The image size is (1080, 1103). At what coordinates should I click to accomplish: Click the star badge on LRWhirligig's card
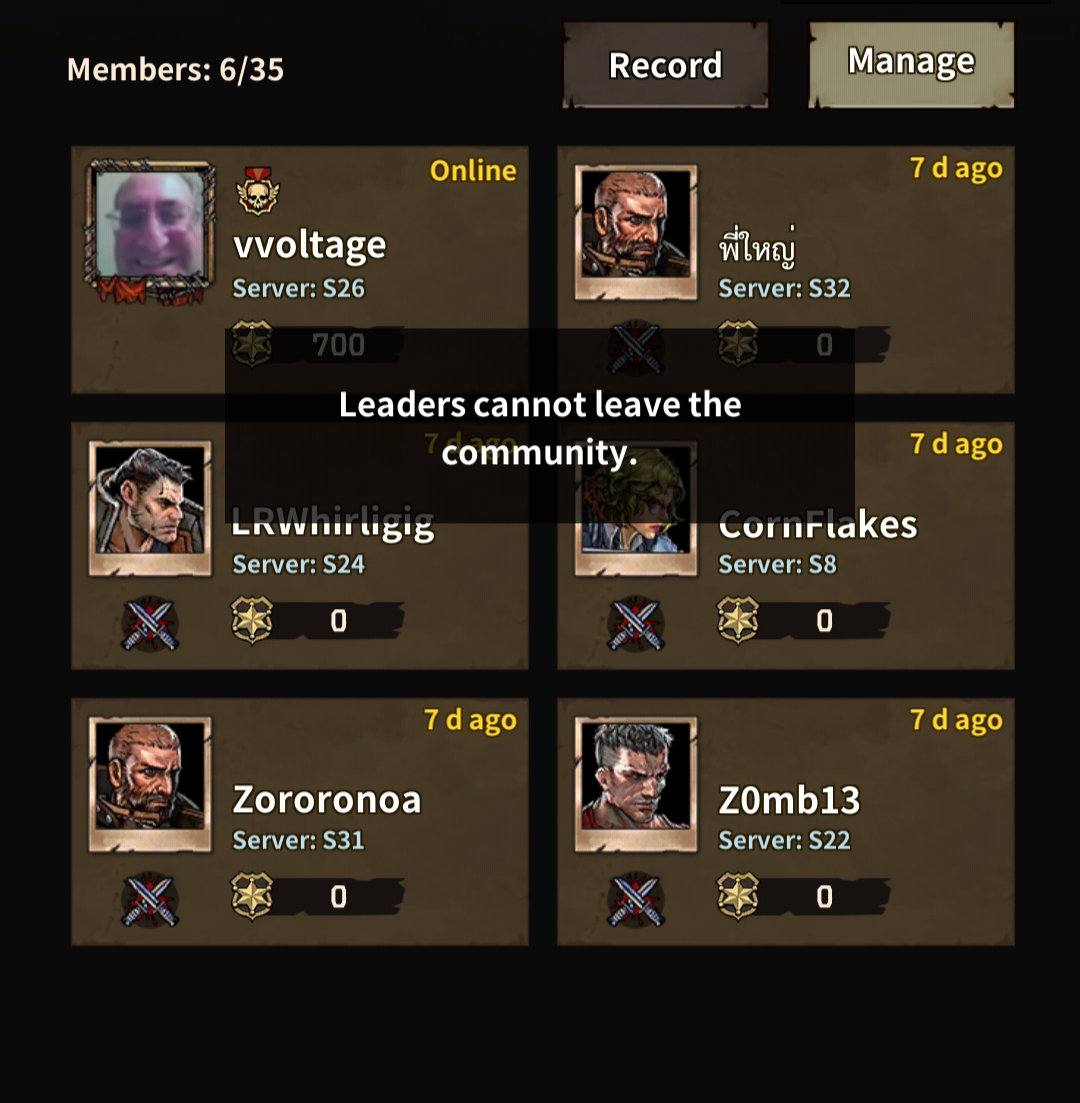click(252, 620)
